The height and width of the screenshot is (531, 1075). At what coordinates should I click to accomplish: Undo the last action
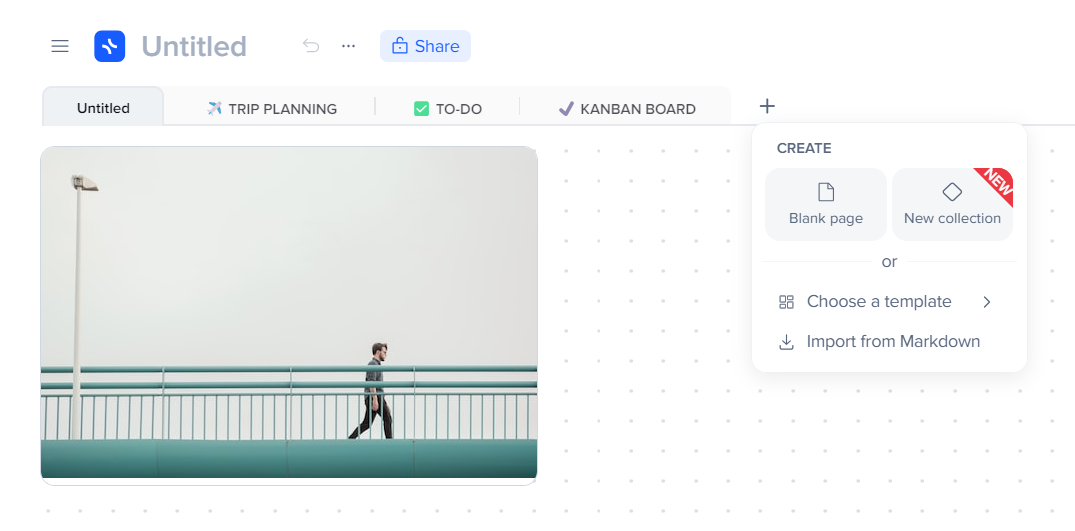coord(311,46)
